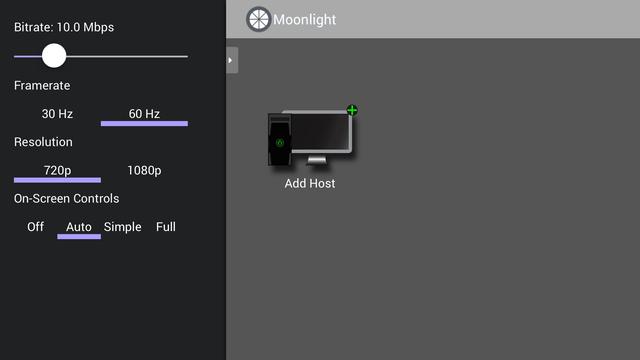Click the bitrate slider thumb

coord(54,56)
